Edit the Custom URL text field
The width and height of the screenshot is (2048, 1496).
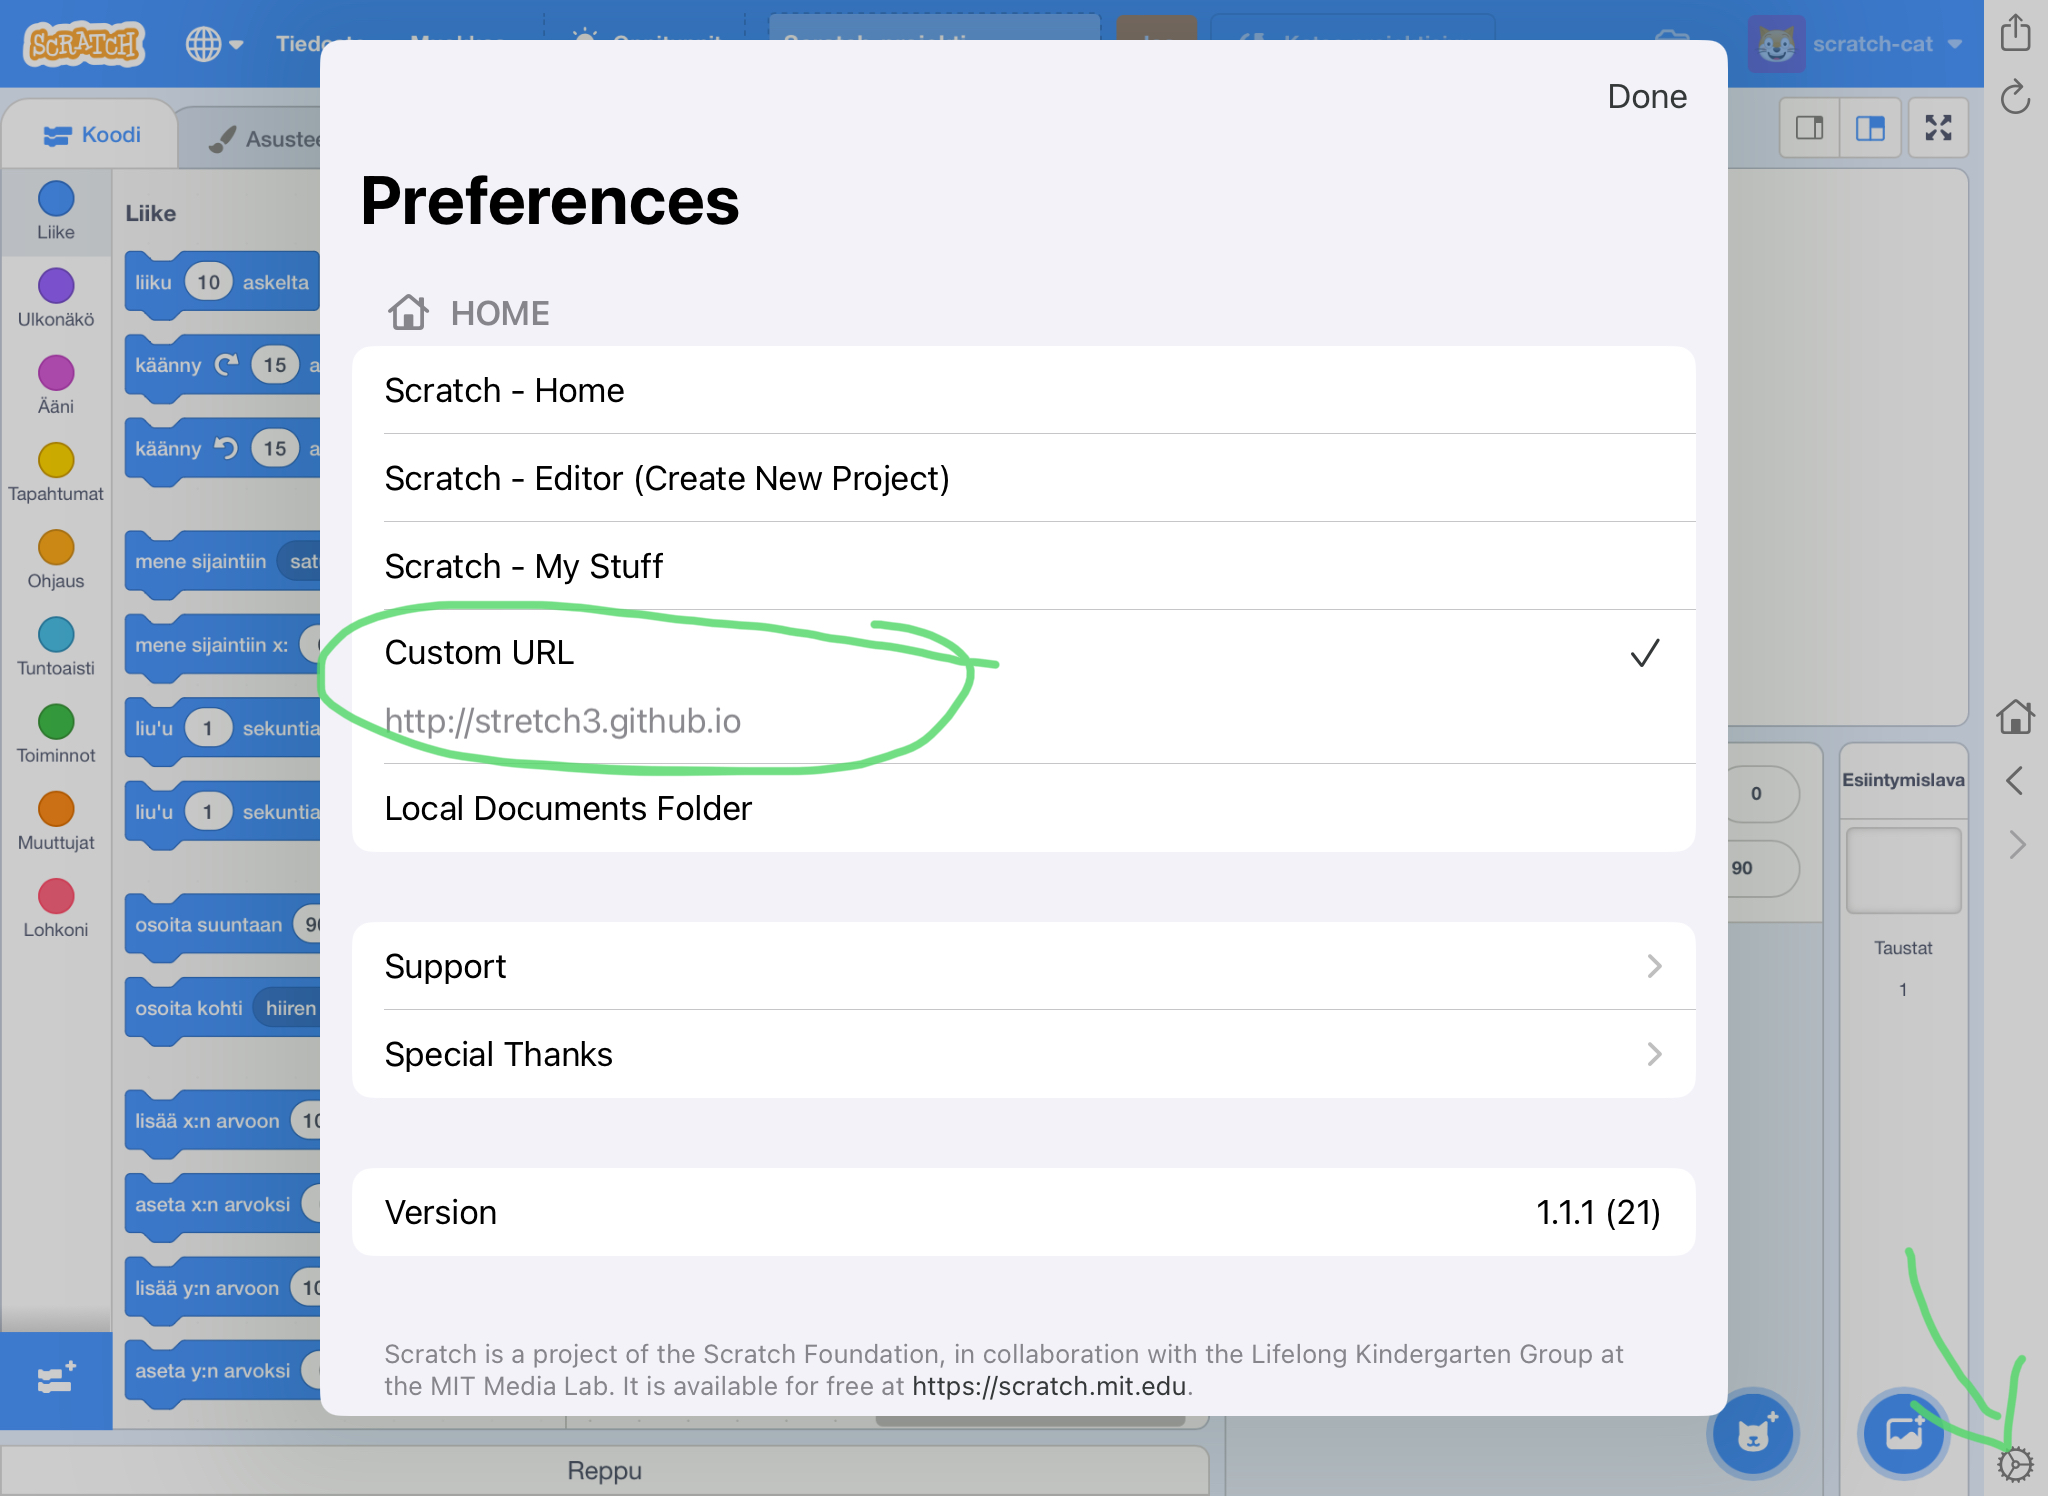pyautogui.click(x=562, y=721)
